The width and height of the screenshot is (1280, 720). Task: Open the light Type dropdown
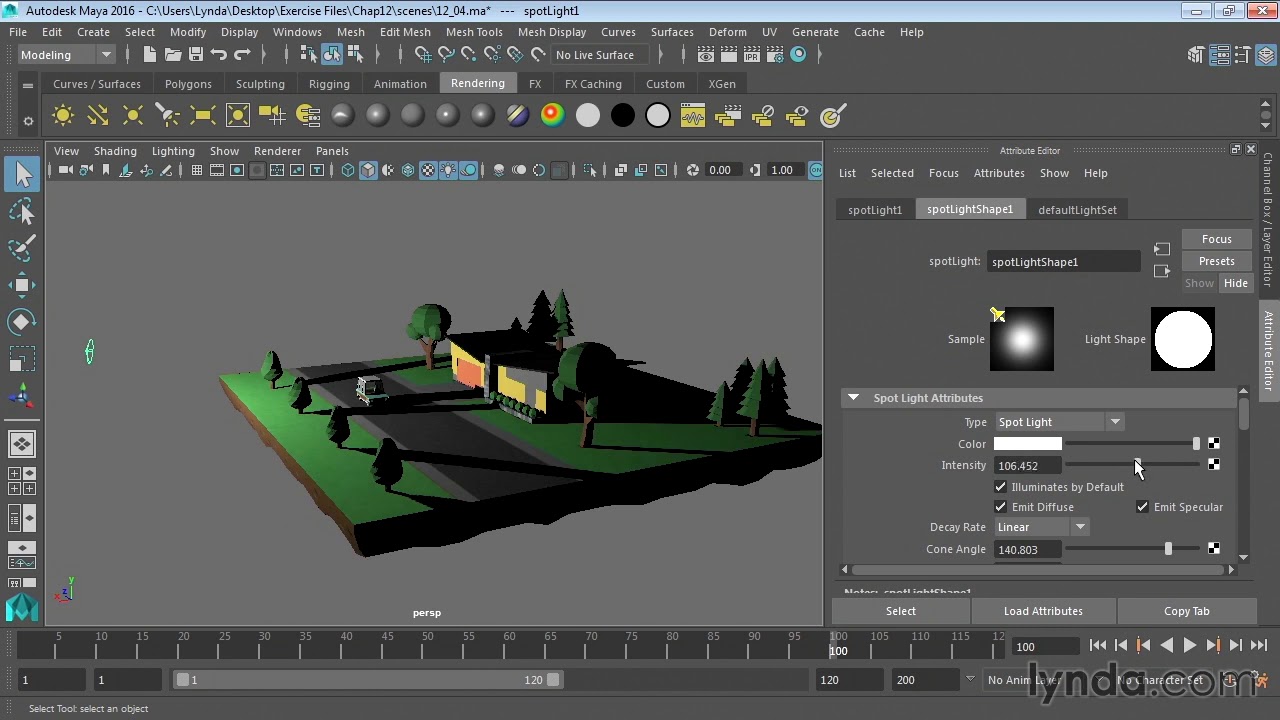coord(1059,422)
